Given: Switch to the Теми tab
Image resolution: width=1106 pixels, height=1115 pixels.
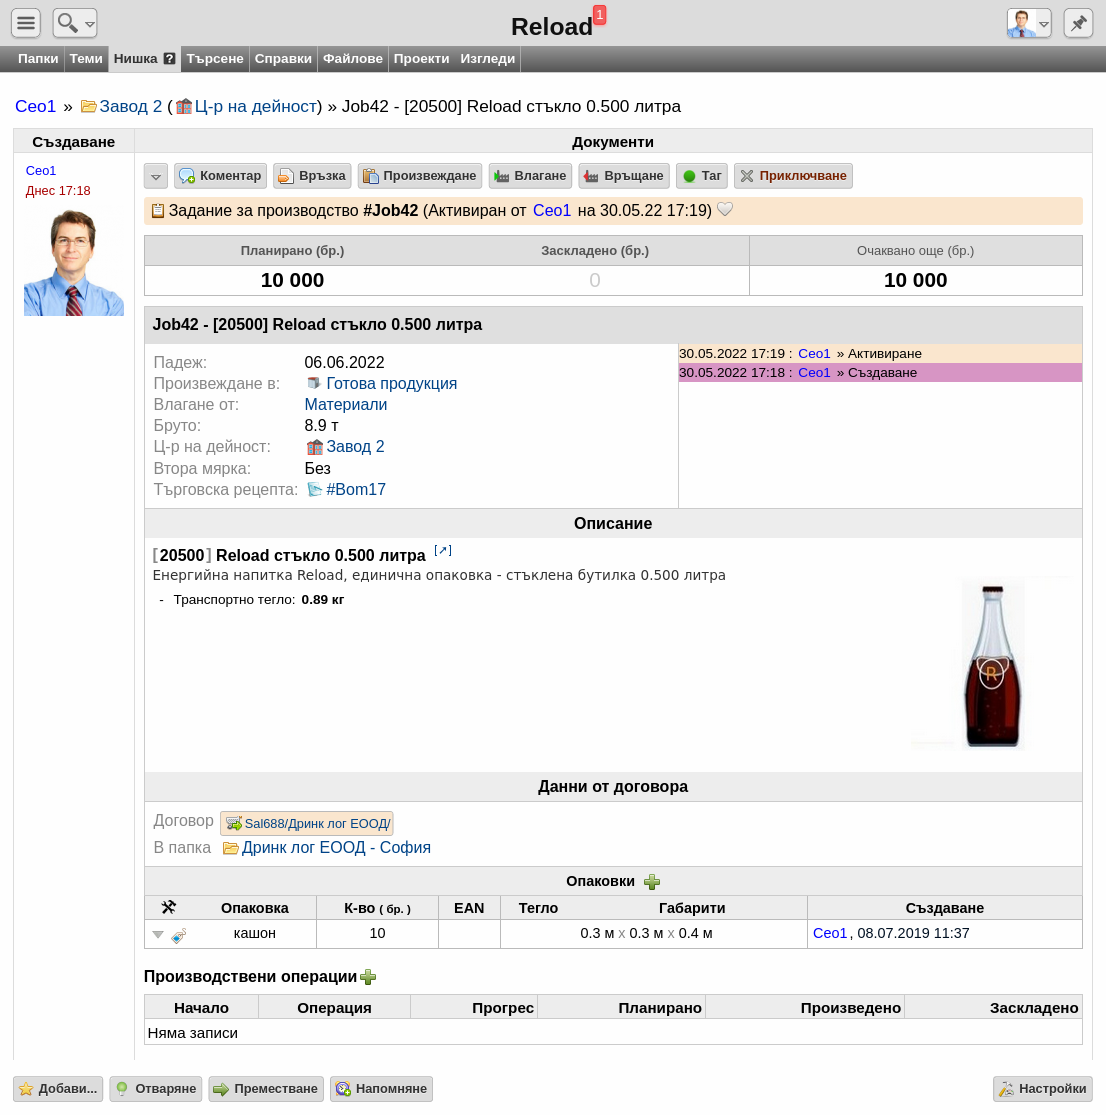Looking at the screenshot, I should click(86, 59).
